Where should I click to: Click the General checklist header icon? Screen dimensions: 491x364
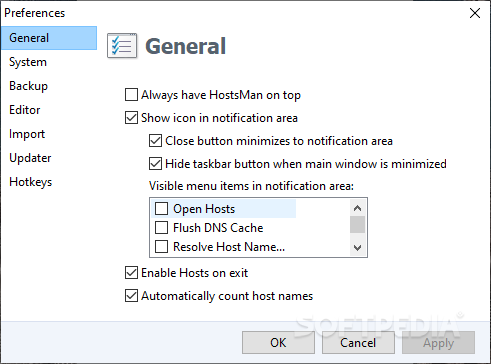pyautogui.click(x=122, y=46)
